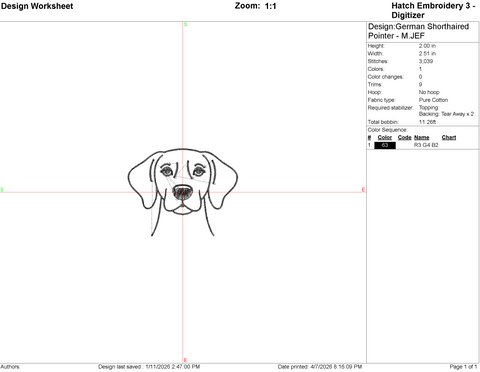Click the 'Design Worksheet' title text
The image size is (480, 372).
click(x=37, y=6)
